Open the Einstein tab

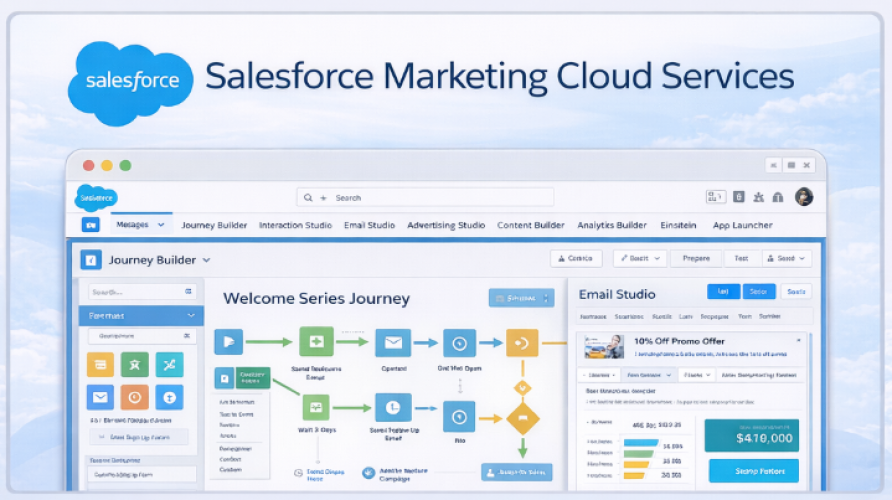[678, 225]
